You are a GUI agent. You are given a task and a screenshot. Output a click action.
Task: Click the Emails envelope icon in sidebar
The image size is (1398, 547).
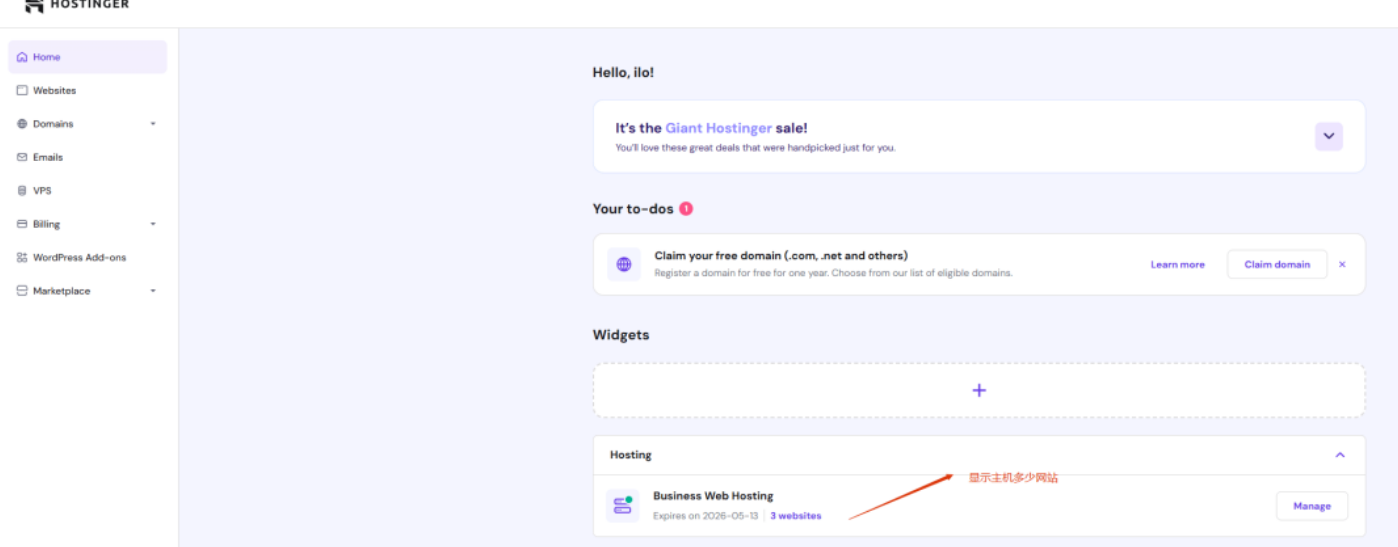[22, 157]
